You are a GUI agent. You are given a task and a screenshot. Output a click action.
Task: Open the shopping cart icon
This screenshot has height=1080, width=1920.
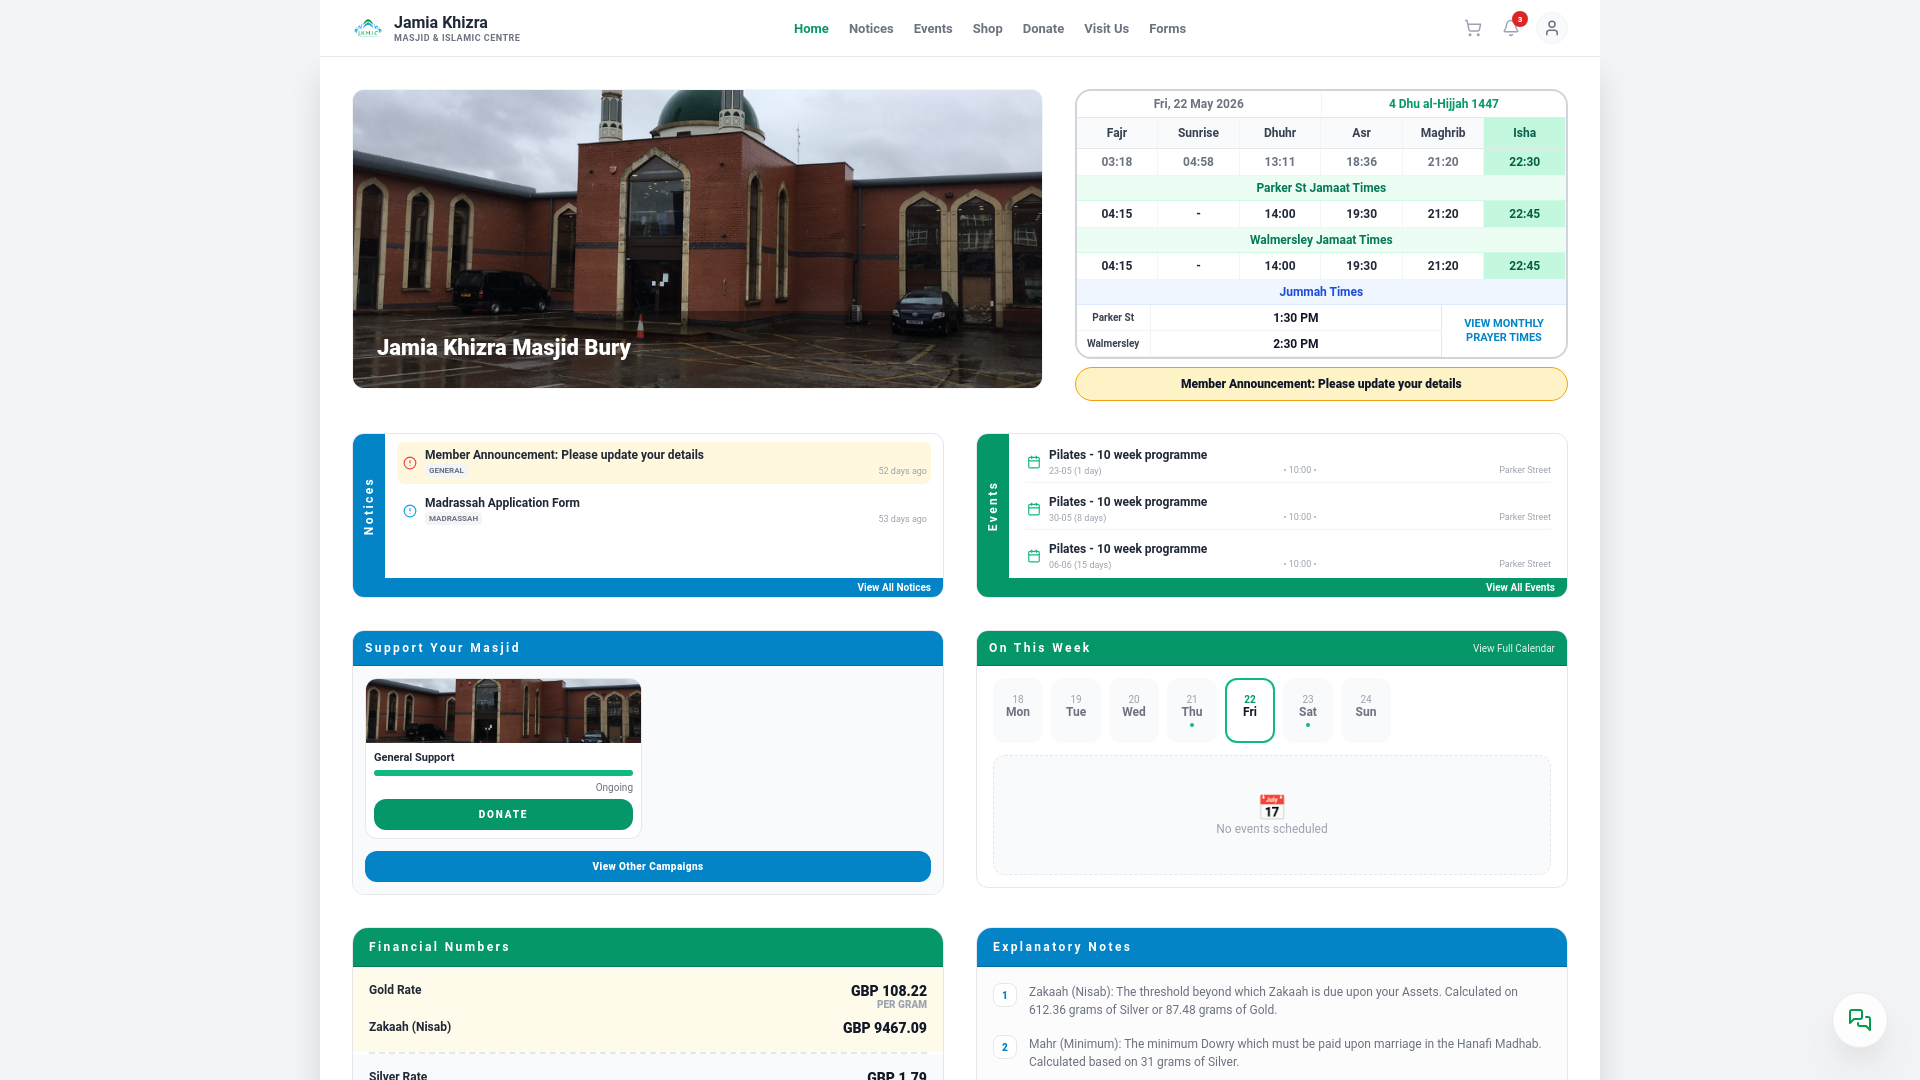tap(1473, 28)
